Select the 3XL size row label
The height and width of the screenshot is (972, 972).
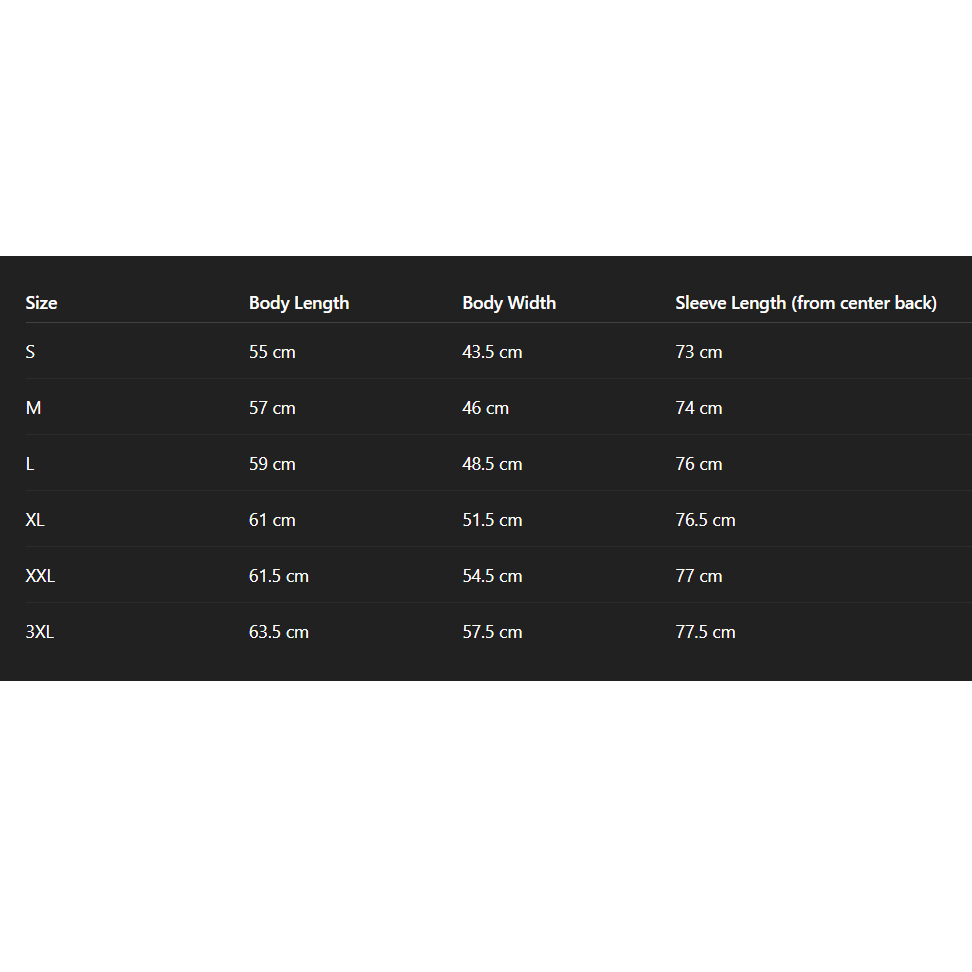point(40,632)
